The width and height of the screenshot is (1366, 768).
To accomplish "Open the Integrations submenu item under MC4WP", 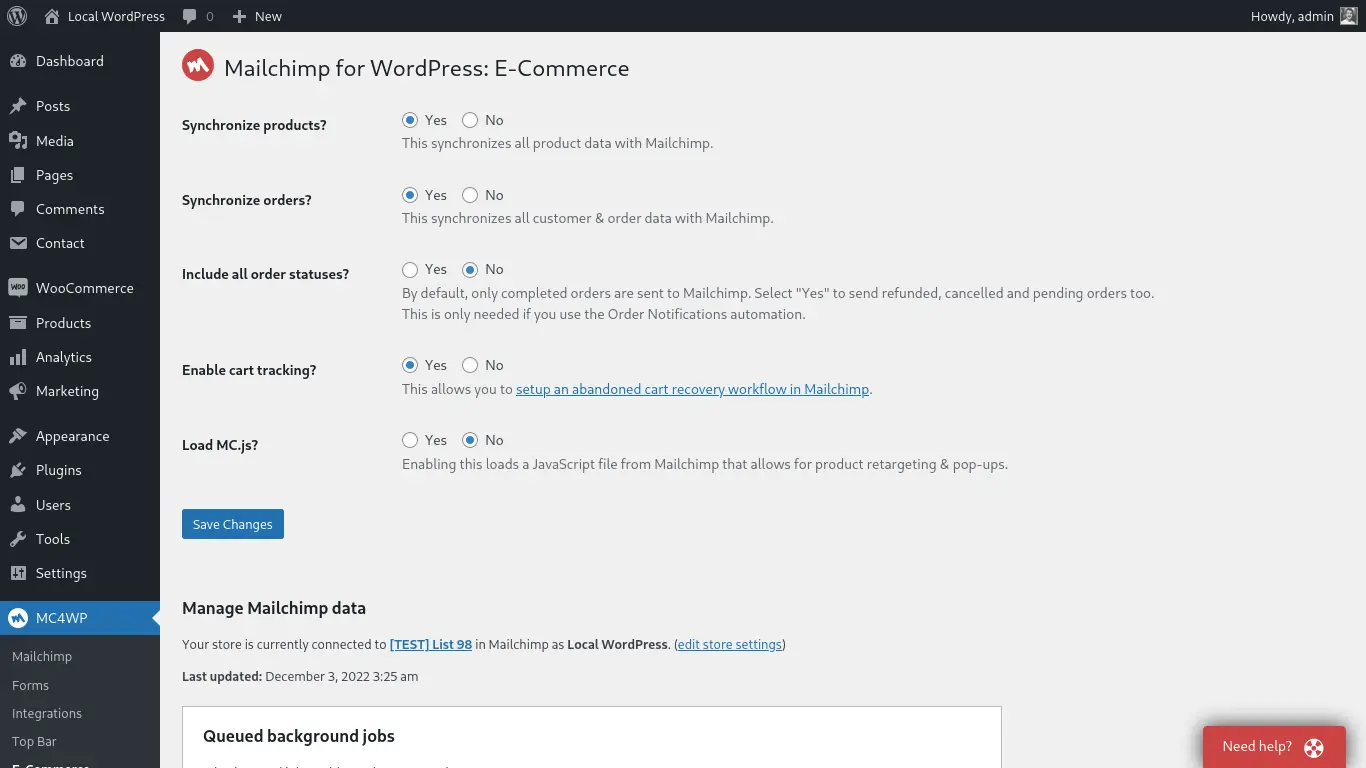I will [x=47, y=713].
